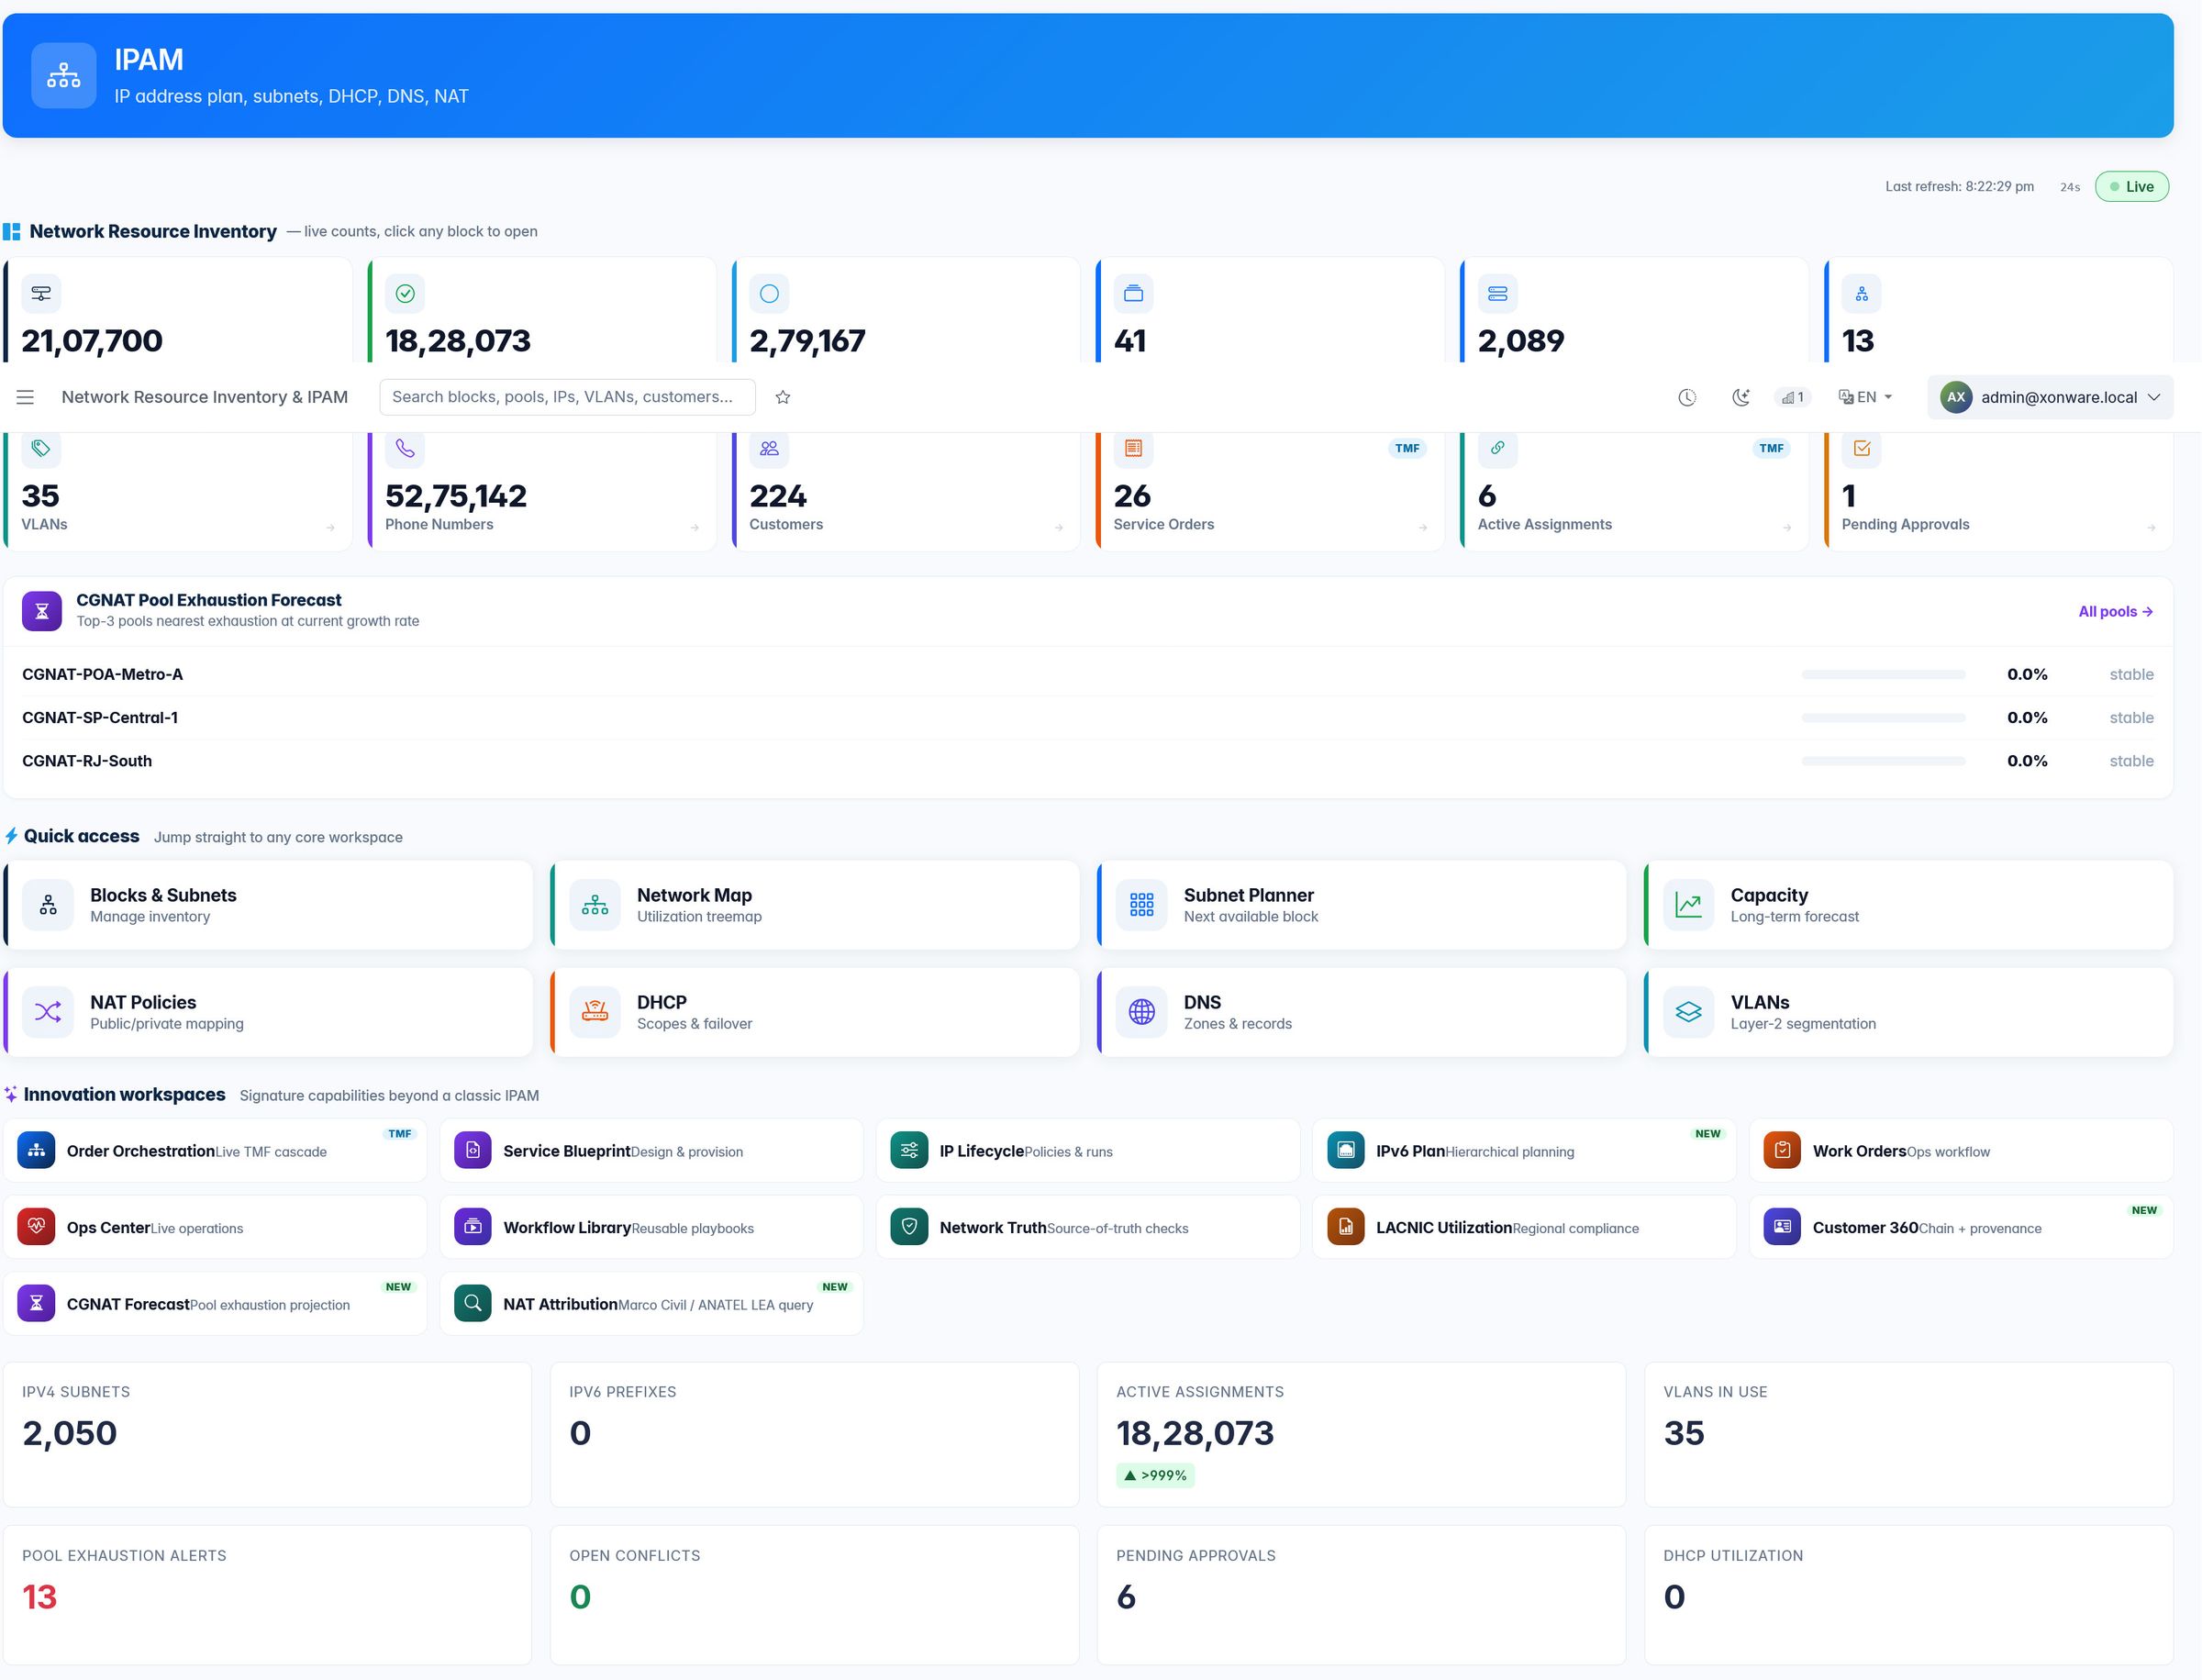The image size is (2202, 1680).
Task: Open the DNS globe icon
Action: pos(1142,1012)
